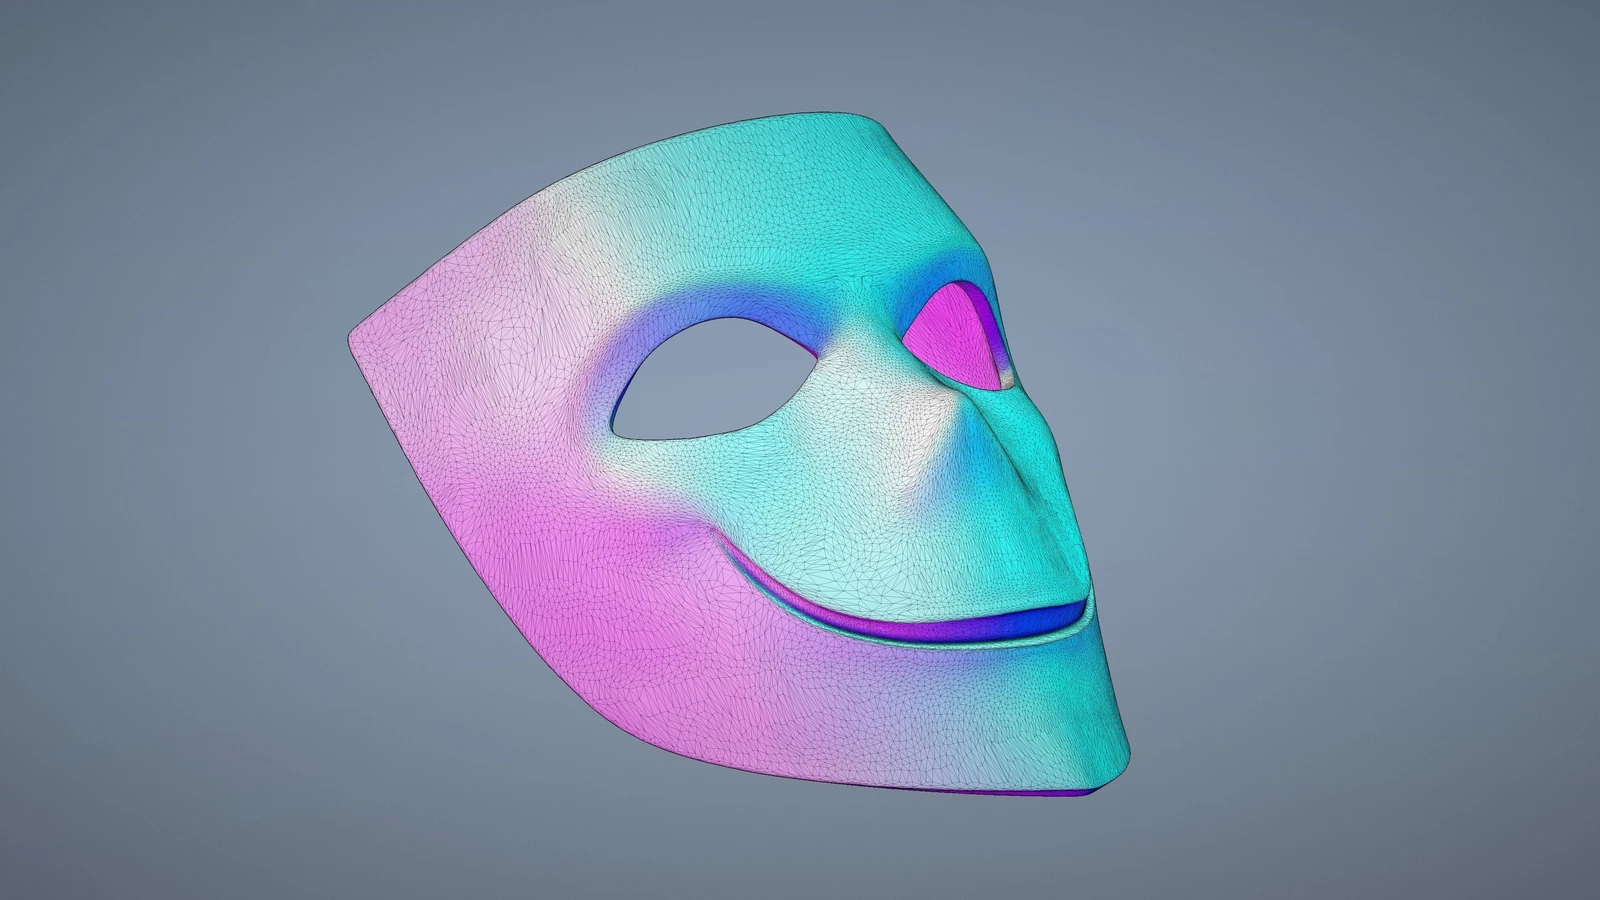Select the pink cheek area of mask
The width and height of the screenshot is (1600, 900).
click(x=560, y=600)
